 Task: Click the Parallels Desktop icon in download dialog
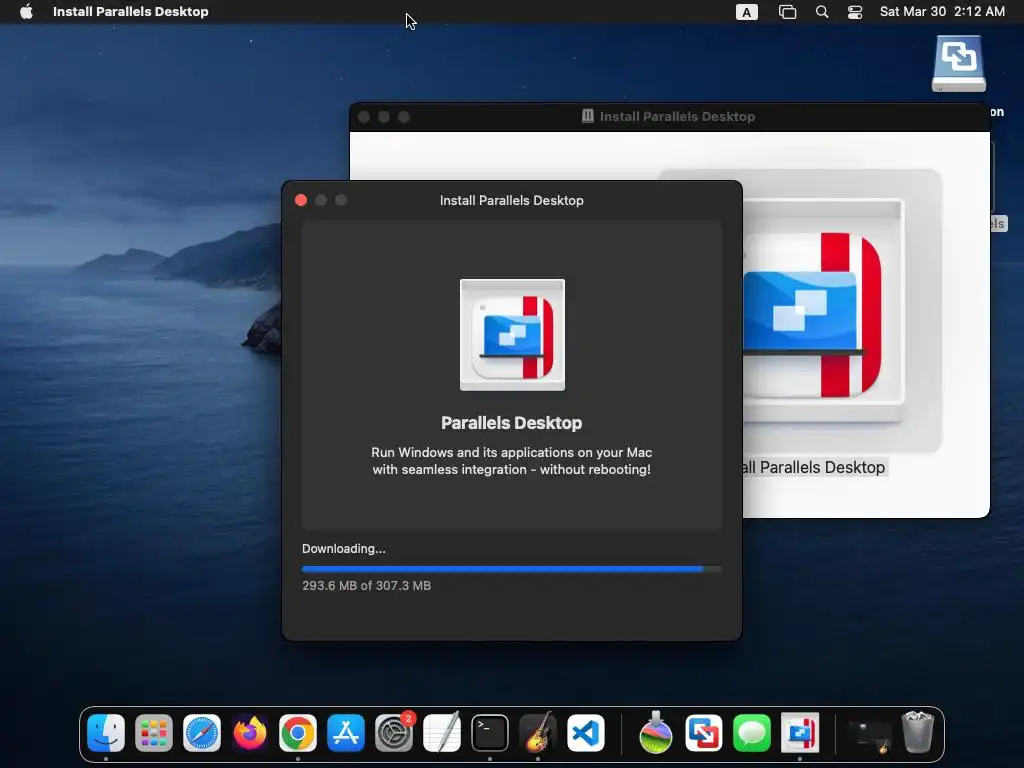pos(512,335)
